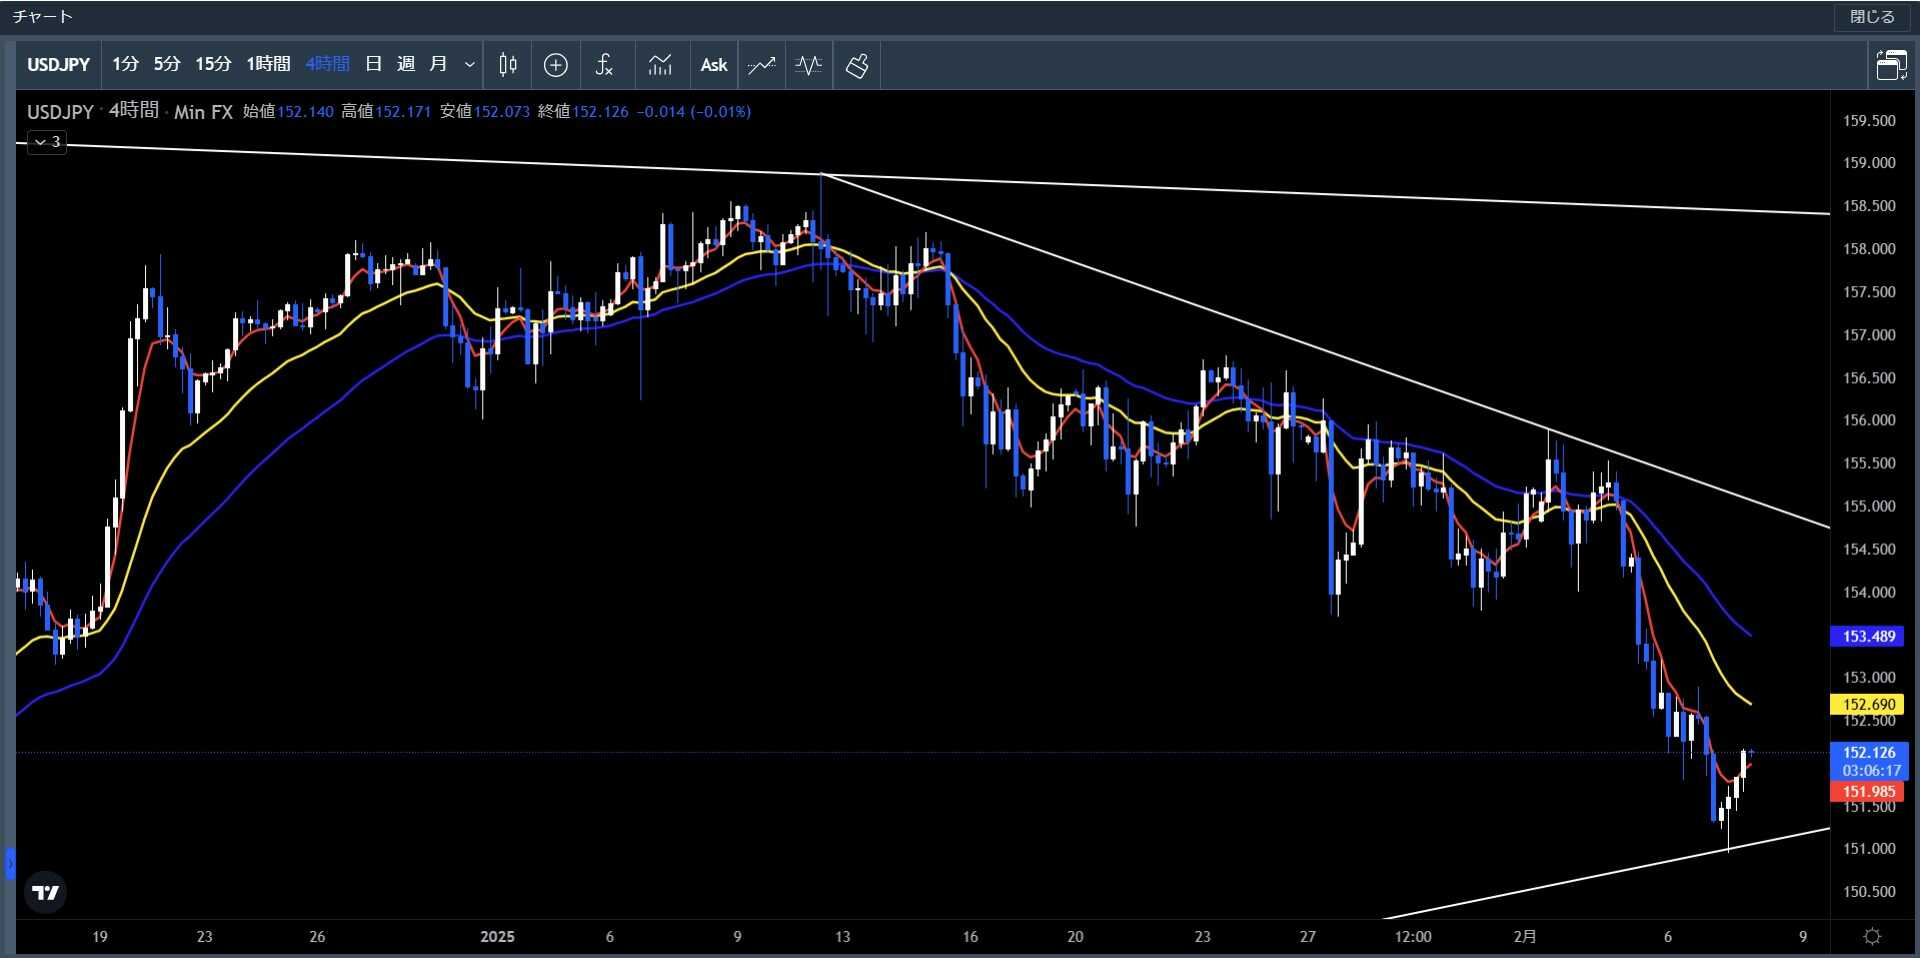This screenshot has width=1920, height=958.
Task: Open the additional timeframe dropdown arrow
Action: coord(470,65)
